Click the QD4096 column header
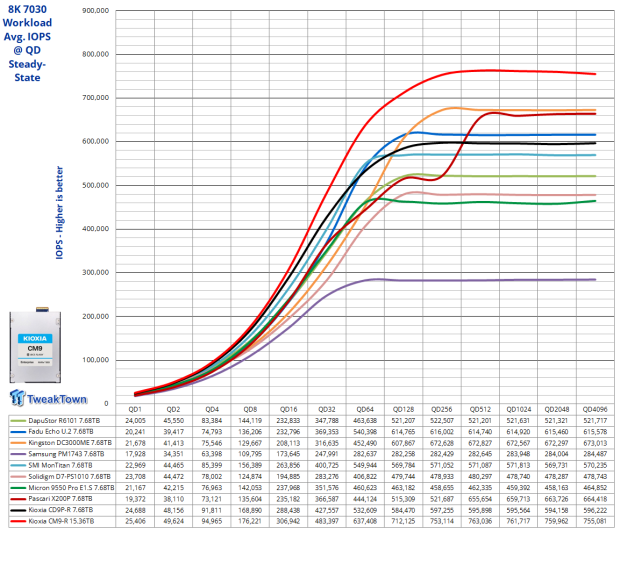Image resolution: width=620 pixels, height=568 pixels. click(595, 409)
